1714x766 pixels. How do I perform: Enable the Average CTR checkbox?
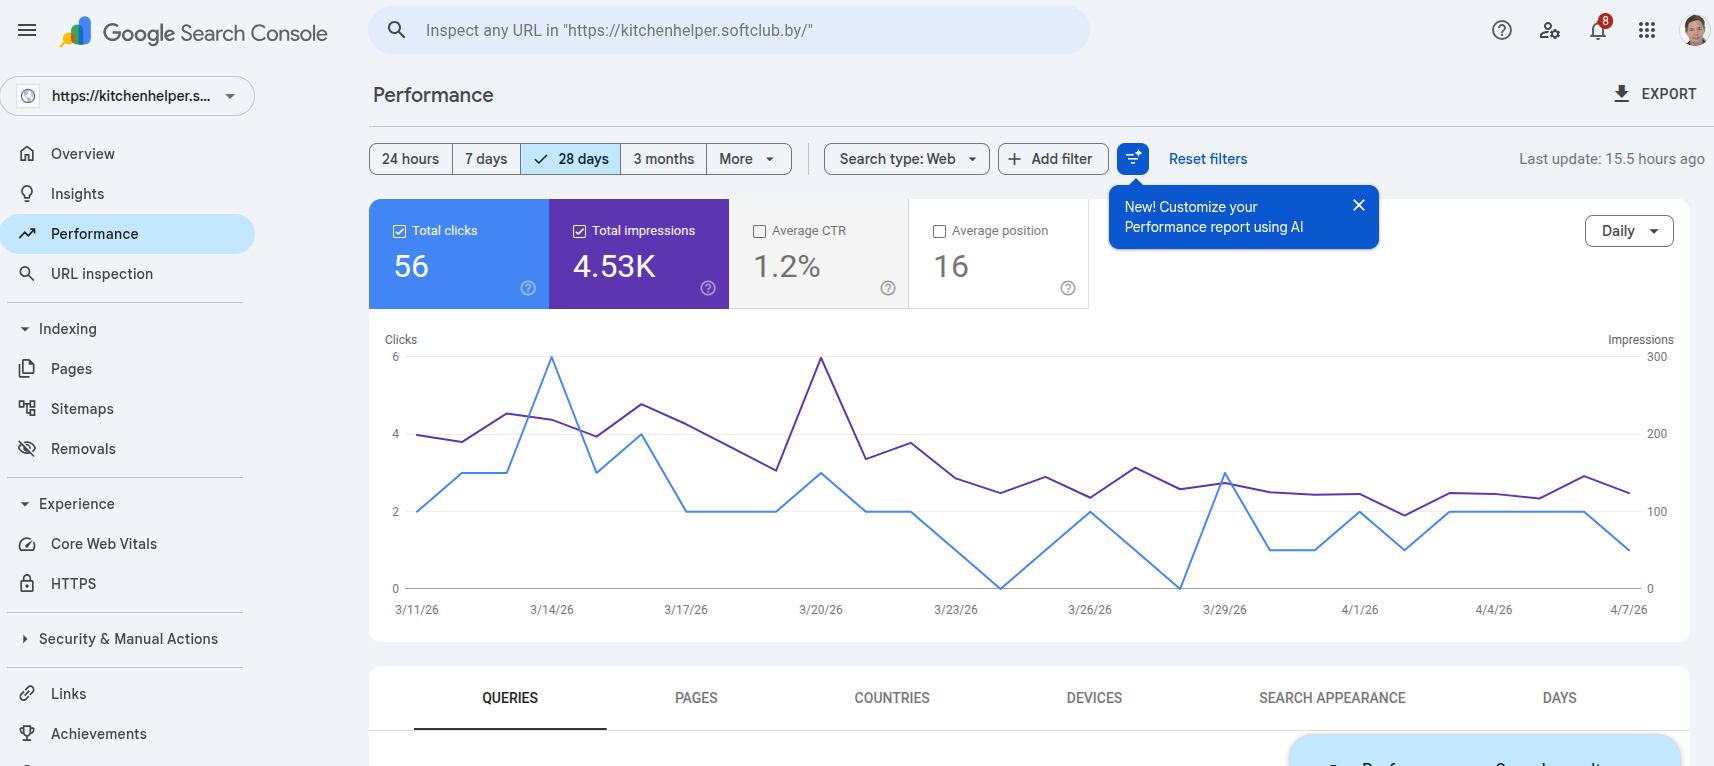[759, 231]
